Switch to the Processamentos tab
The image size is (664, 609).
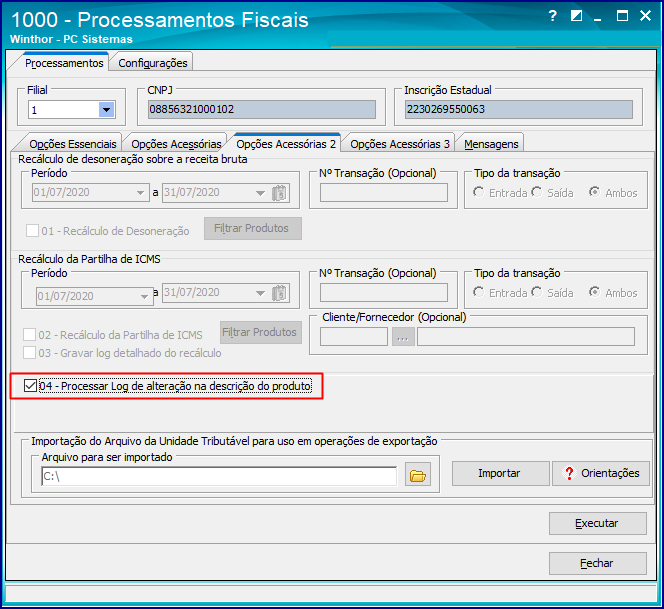[x=64, y=63]
